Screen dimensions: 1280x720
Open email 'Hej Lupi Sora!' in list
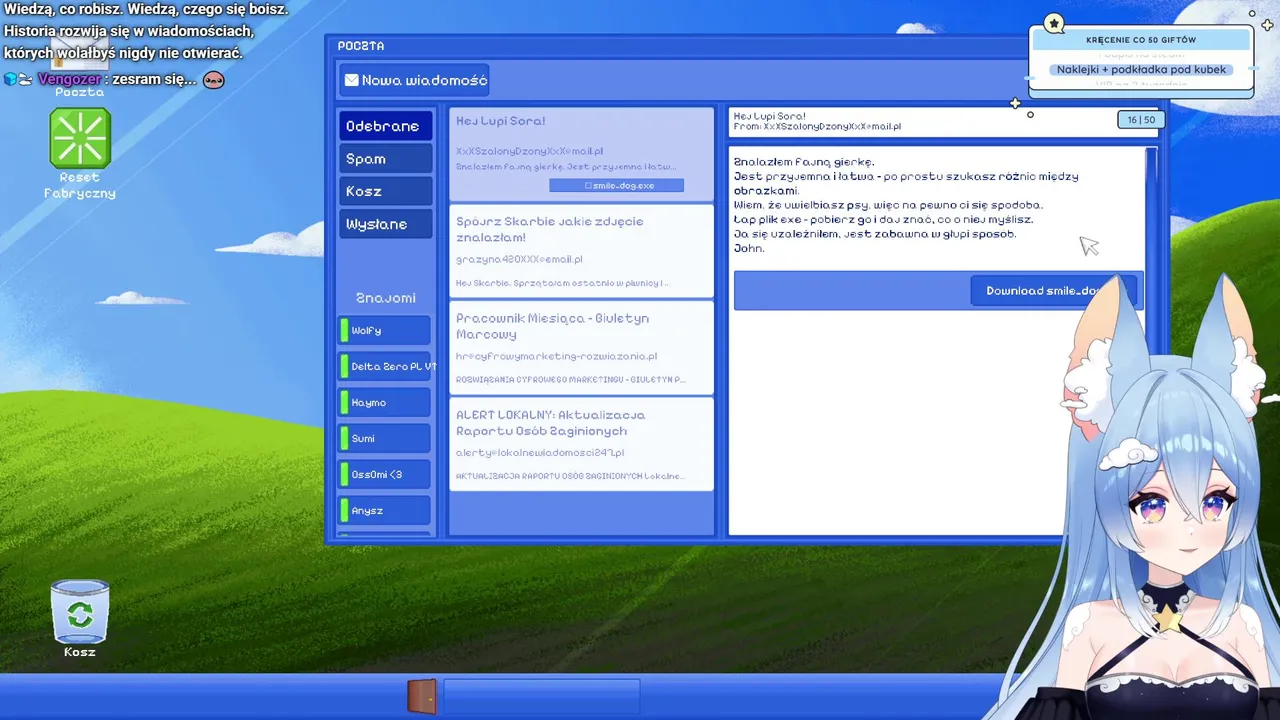coord(582,154)
